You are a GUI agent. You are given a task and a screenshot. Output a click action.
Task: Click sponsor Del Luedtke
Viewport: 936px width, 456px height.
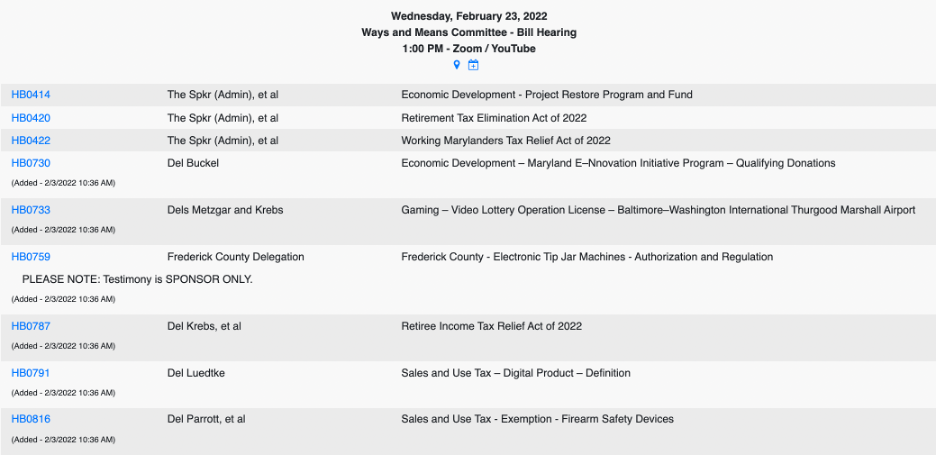pyautogui.click(x=198, y=373)
